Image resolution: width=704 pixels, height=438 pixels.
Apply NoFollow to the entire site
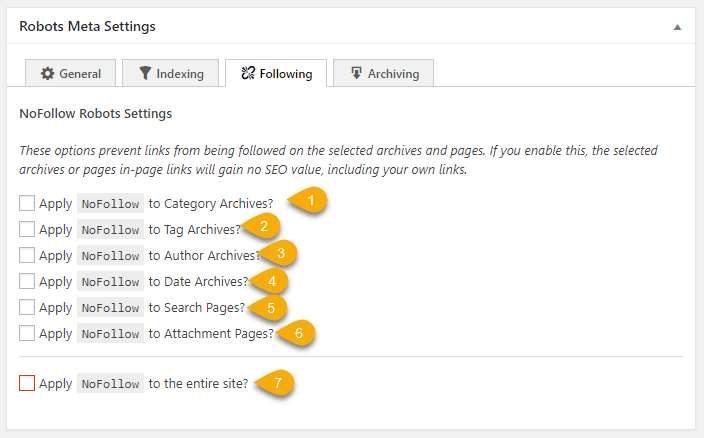coord(27,383)
